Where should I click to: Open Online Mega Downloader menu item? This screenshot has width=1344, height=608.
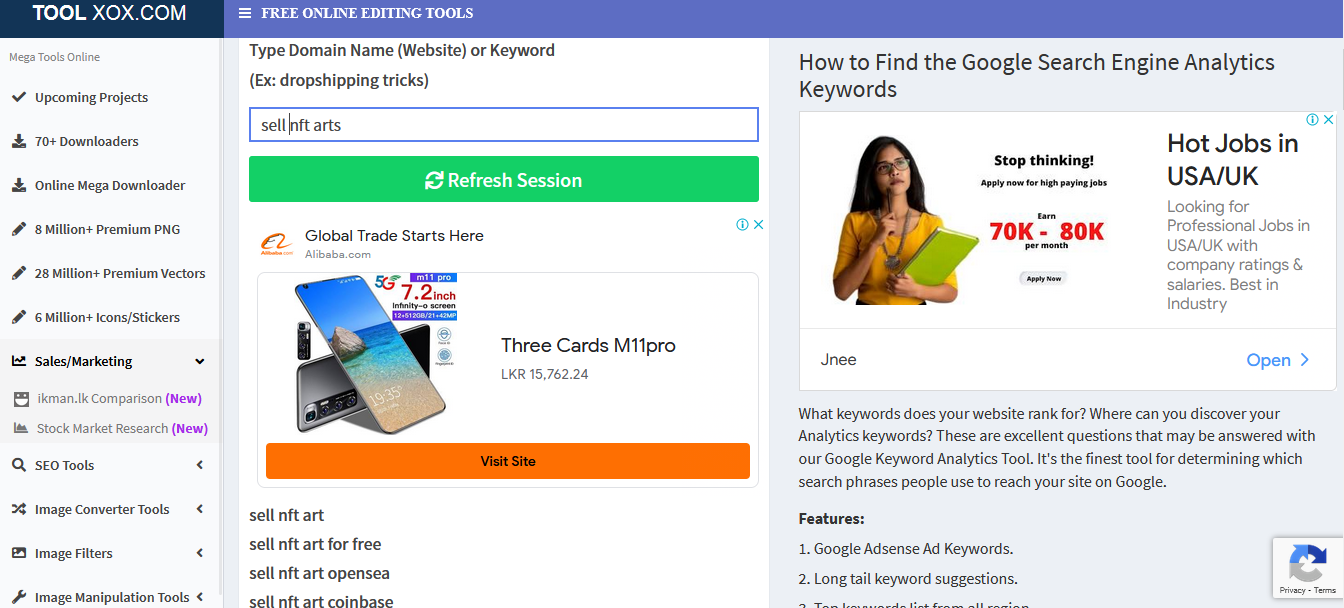110,185
